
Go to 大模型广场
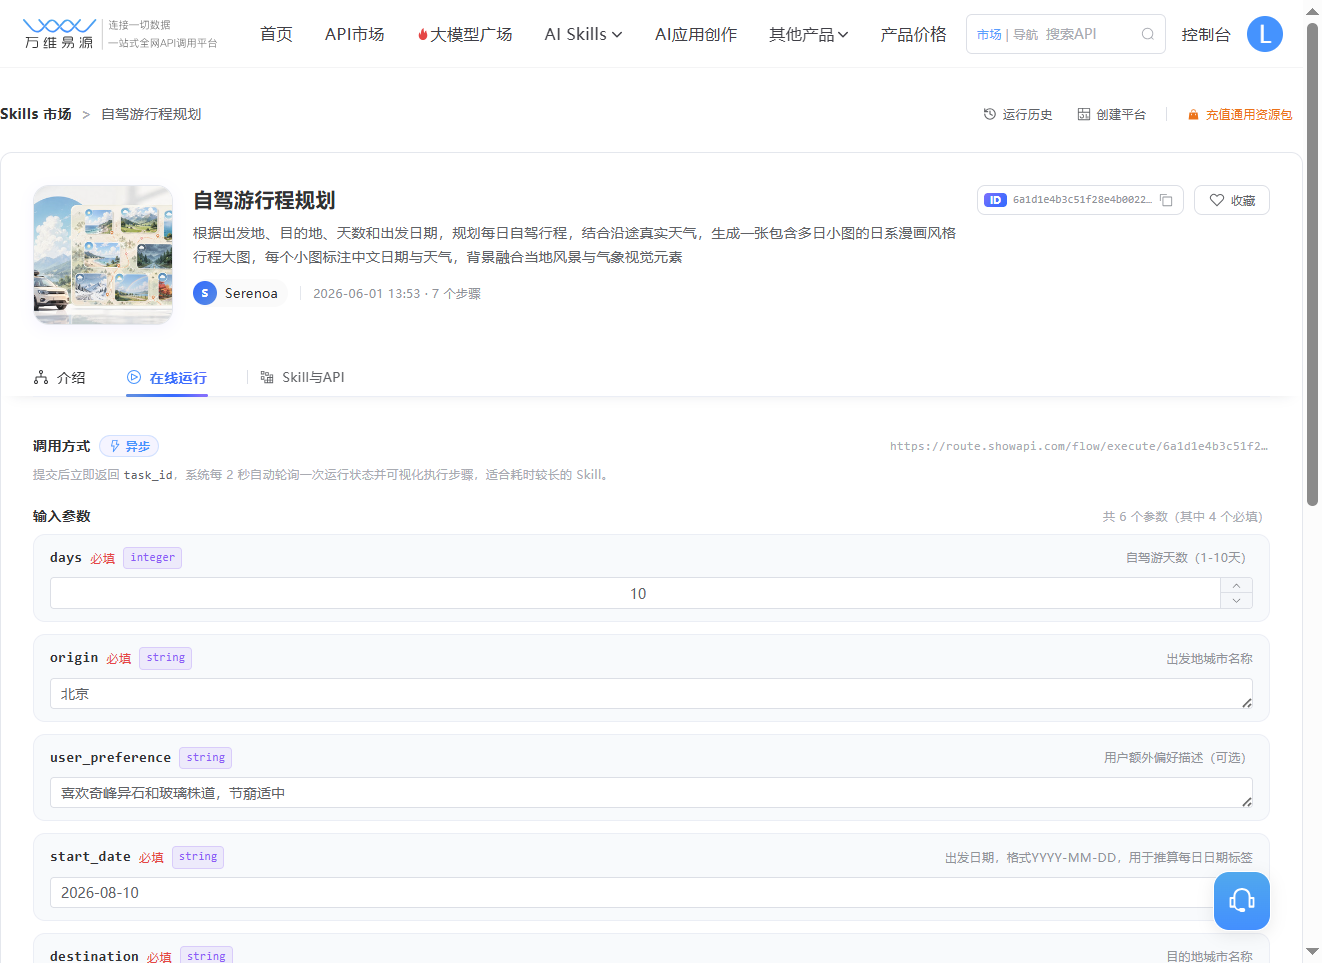pos(465,34)
